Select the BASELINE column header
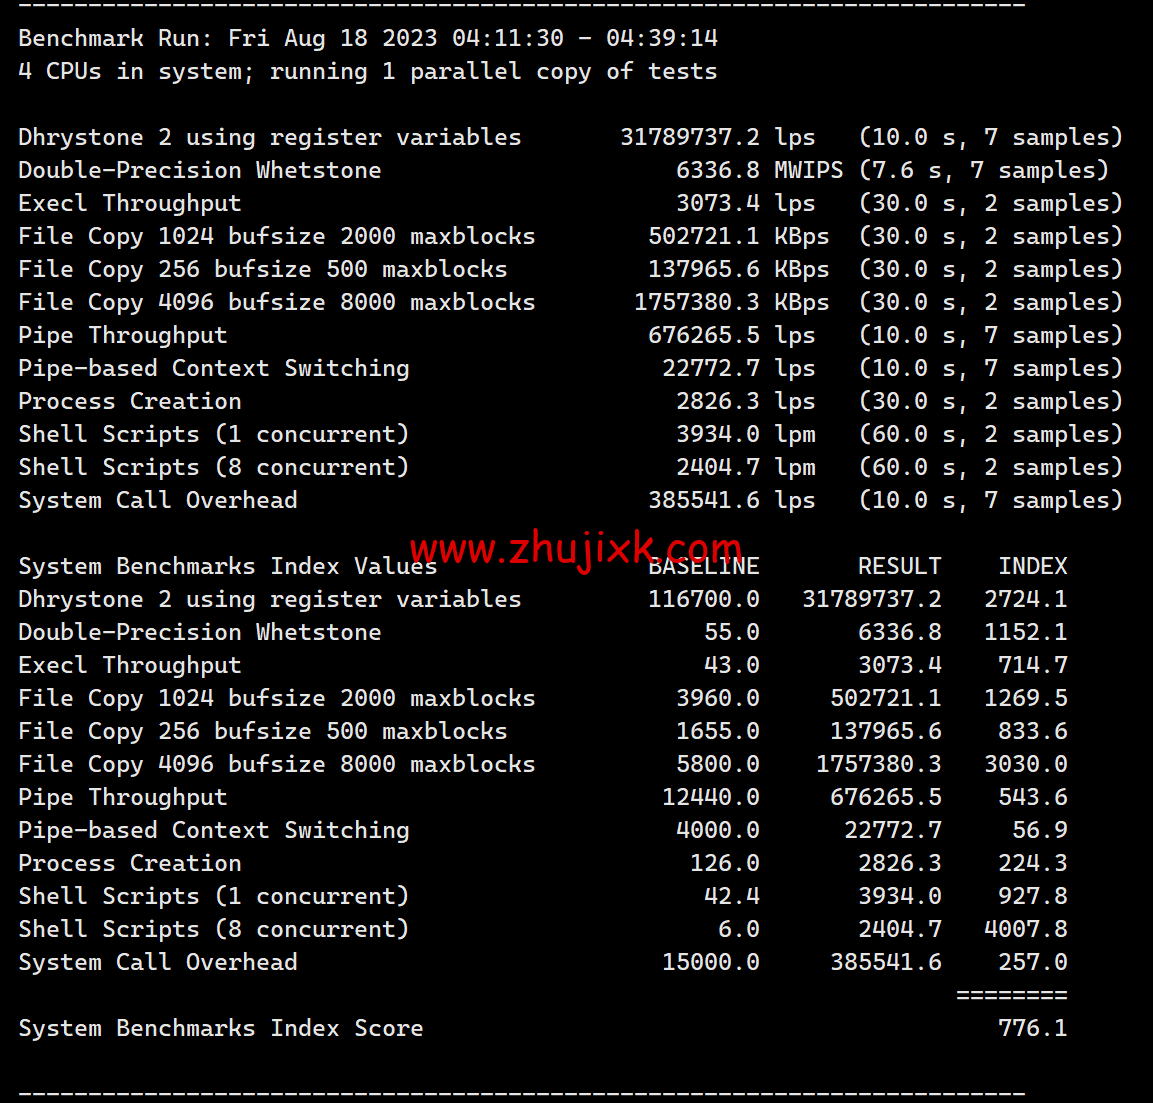This screenshot has width=1153, height=1103. [x=704, y=565]
